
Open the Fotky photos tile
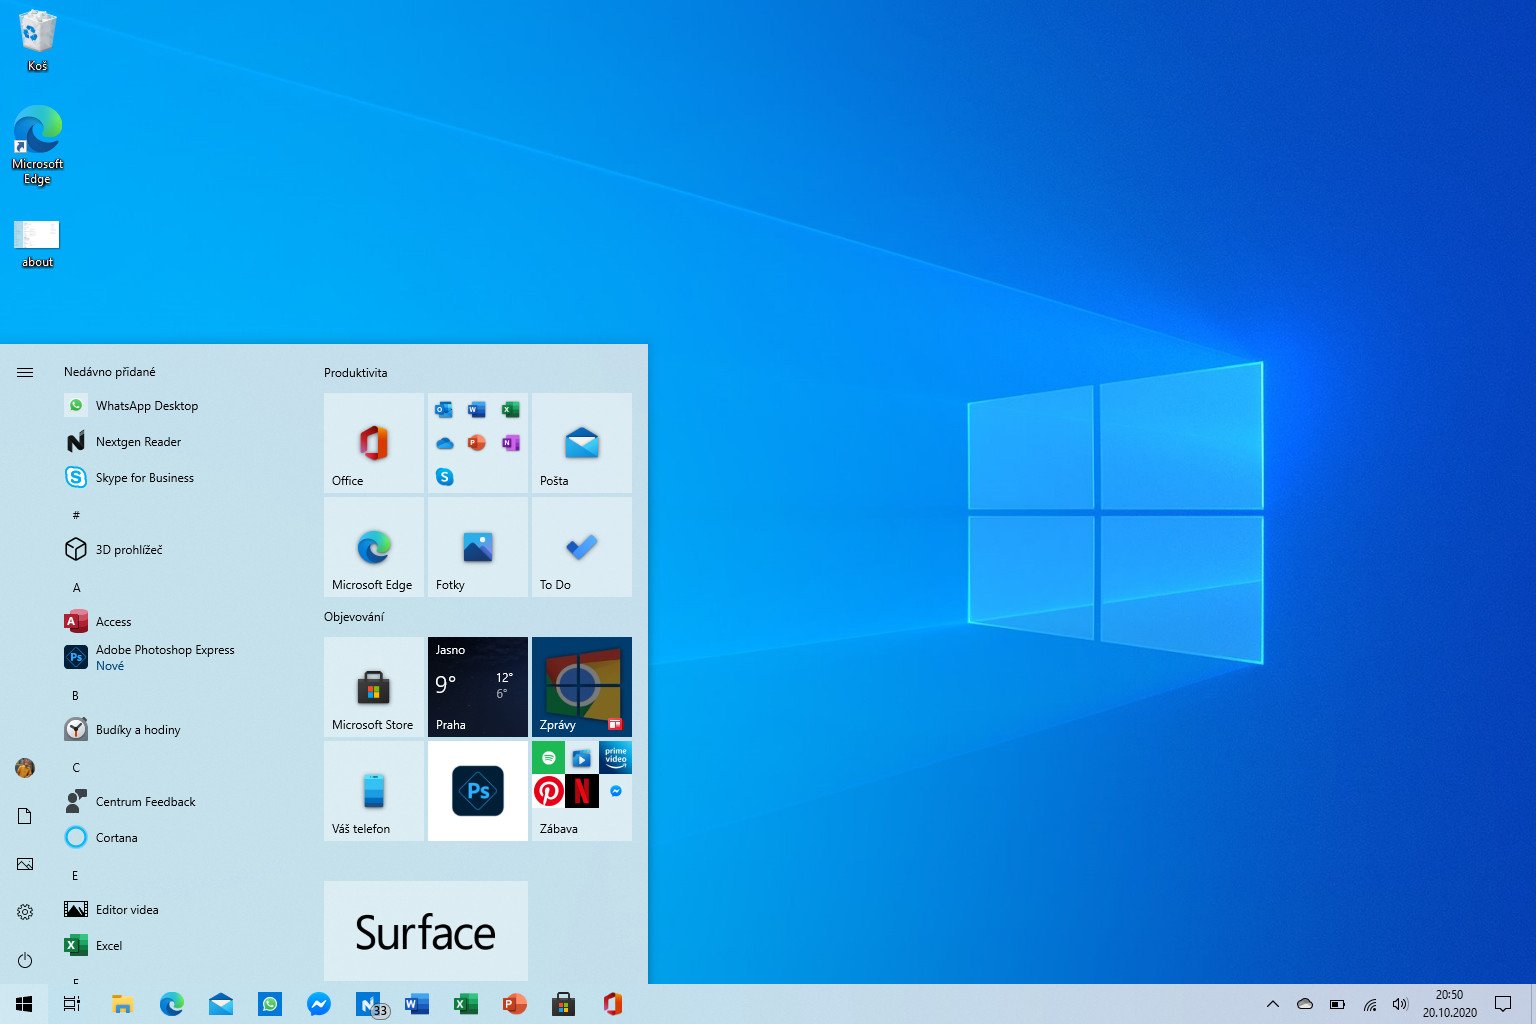tap(478, 547)
